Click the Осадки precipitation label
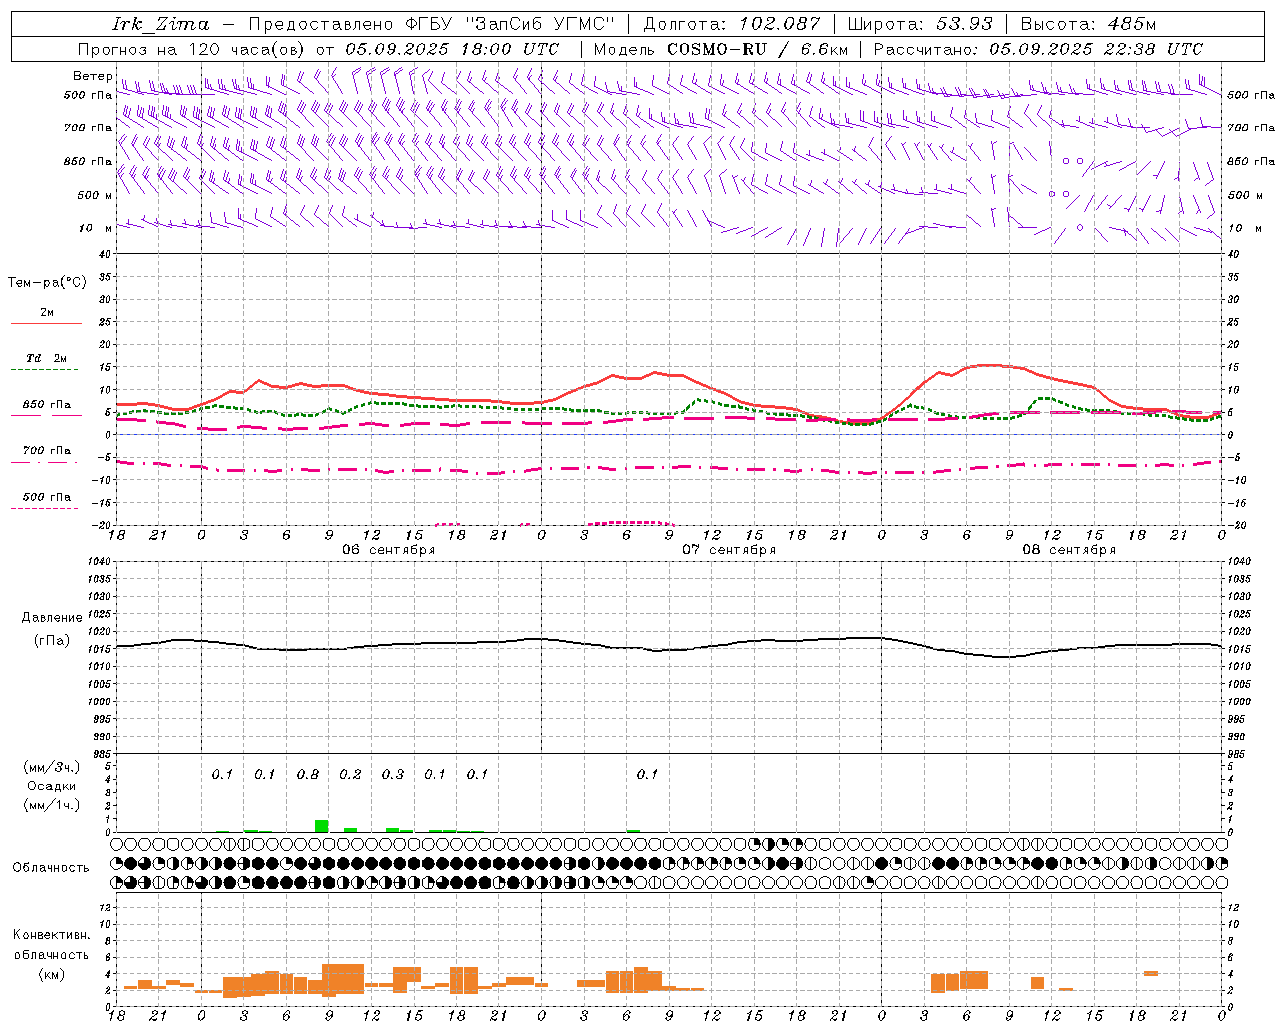The height and width of the screenshot is (1024, 1280). click(x=52, y=786)
